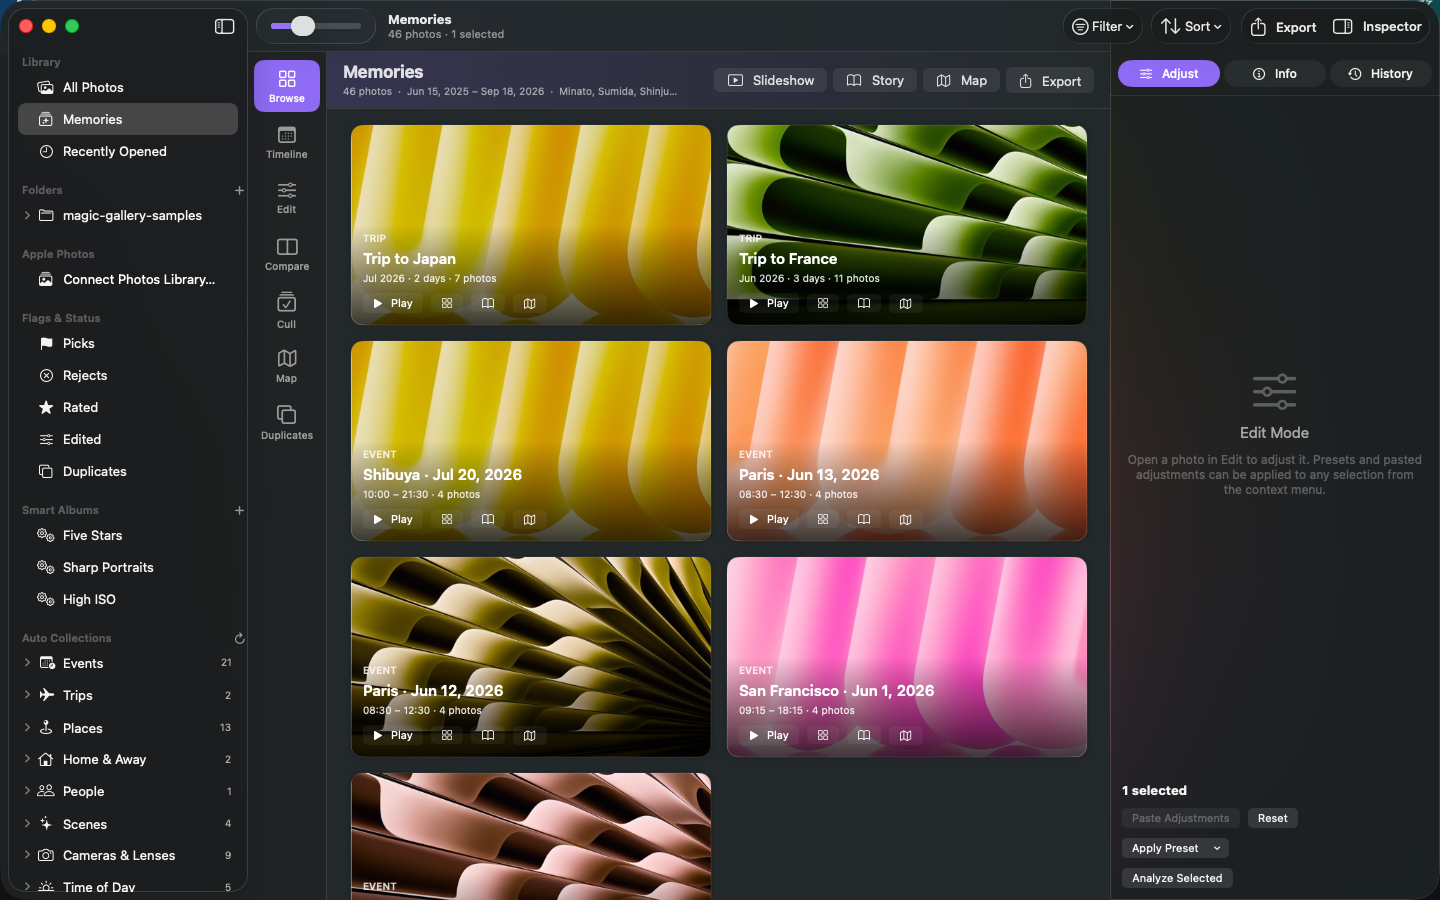Screen dimensions: 1440x900
Task: Play the Trip to Japan memory
Action: click(392, 303)
